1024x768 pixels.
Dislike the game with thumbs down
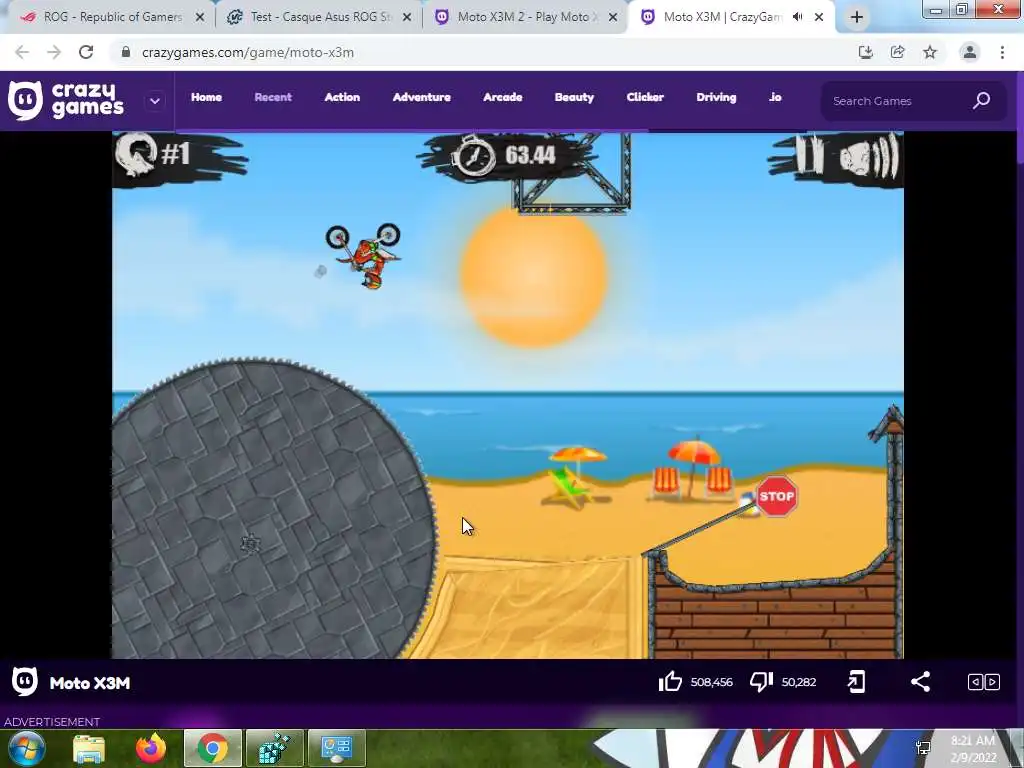coord(761,682)
